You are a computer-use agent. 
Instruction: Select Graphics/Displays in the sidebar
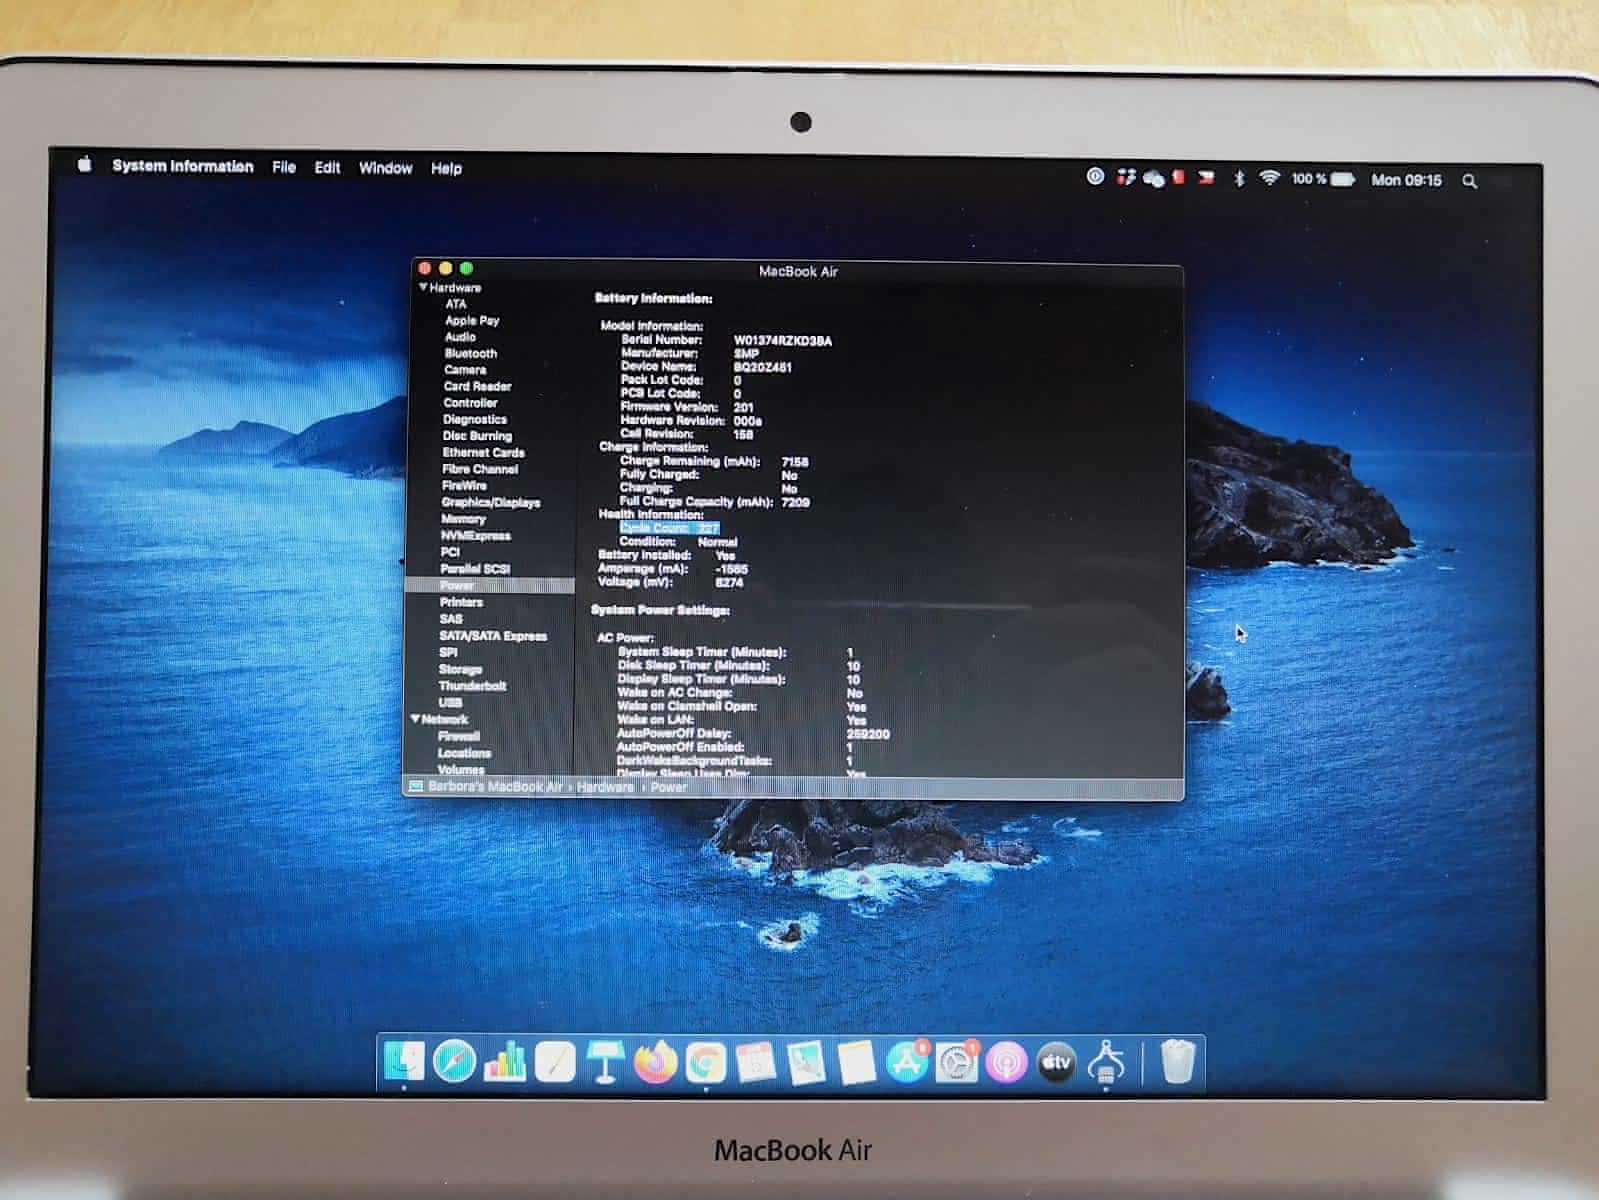(491, 502)
